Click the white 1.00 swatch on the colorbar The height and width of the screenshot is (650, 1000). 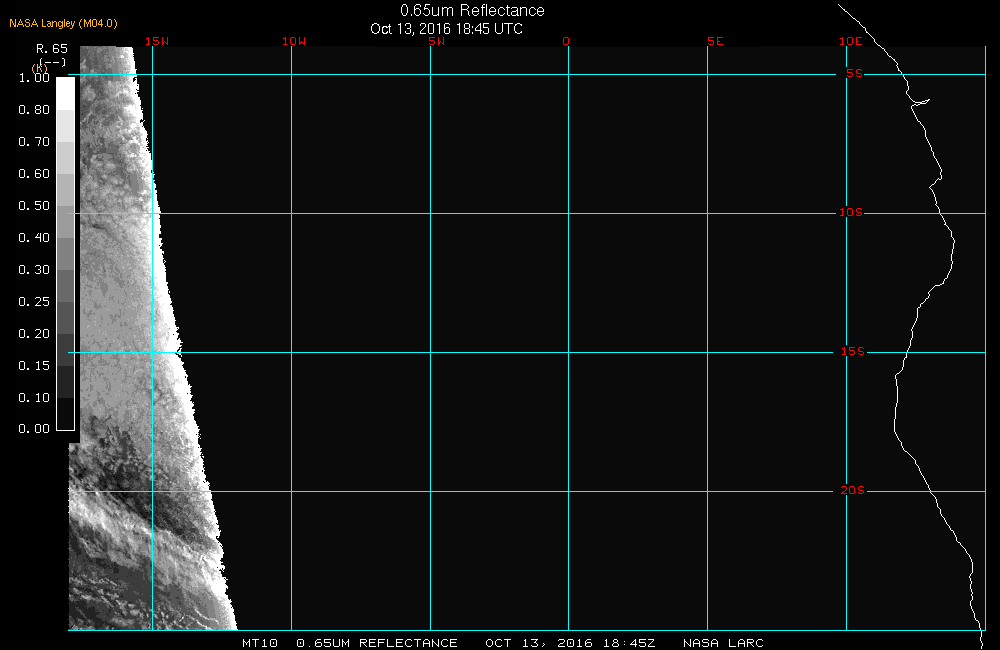pyautogui.click(x=64, y=92)
